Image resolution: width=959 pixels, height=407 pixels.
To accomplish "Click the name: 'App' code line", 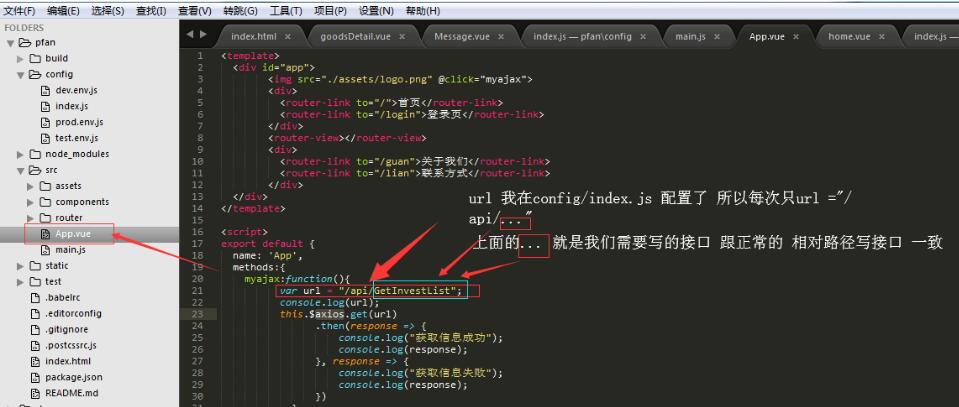I will (x=267, y=256).
